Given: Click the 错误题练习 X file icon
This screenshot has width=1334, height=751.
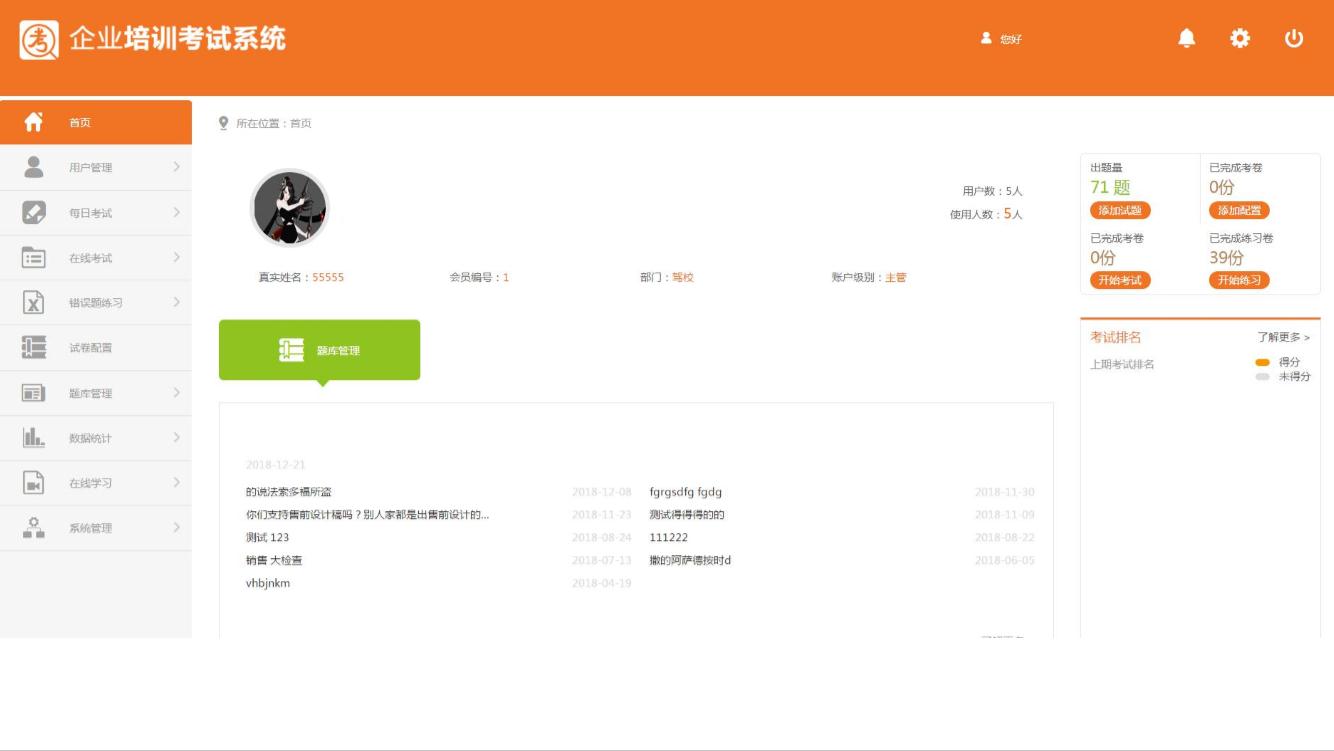Looking at the screenshot, I should click(x=34, y=302).
